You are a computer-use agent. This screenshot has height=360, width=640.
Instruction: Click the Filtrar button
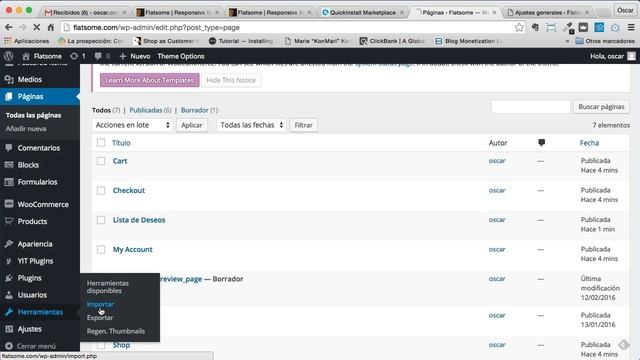[303, 125]
